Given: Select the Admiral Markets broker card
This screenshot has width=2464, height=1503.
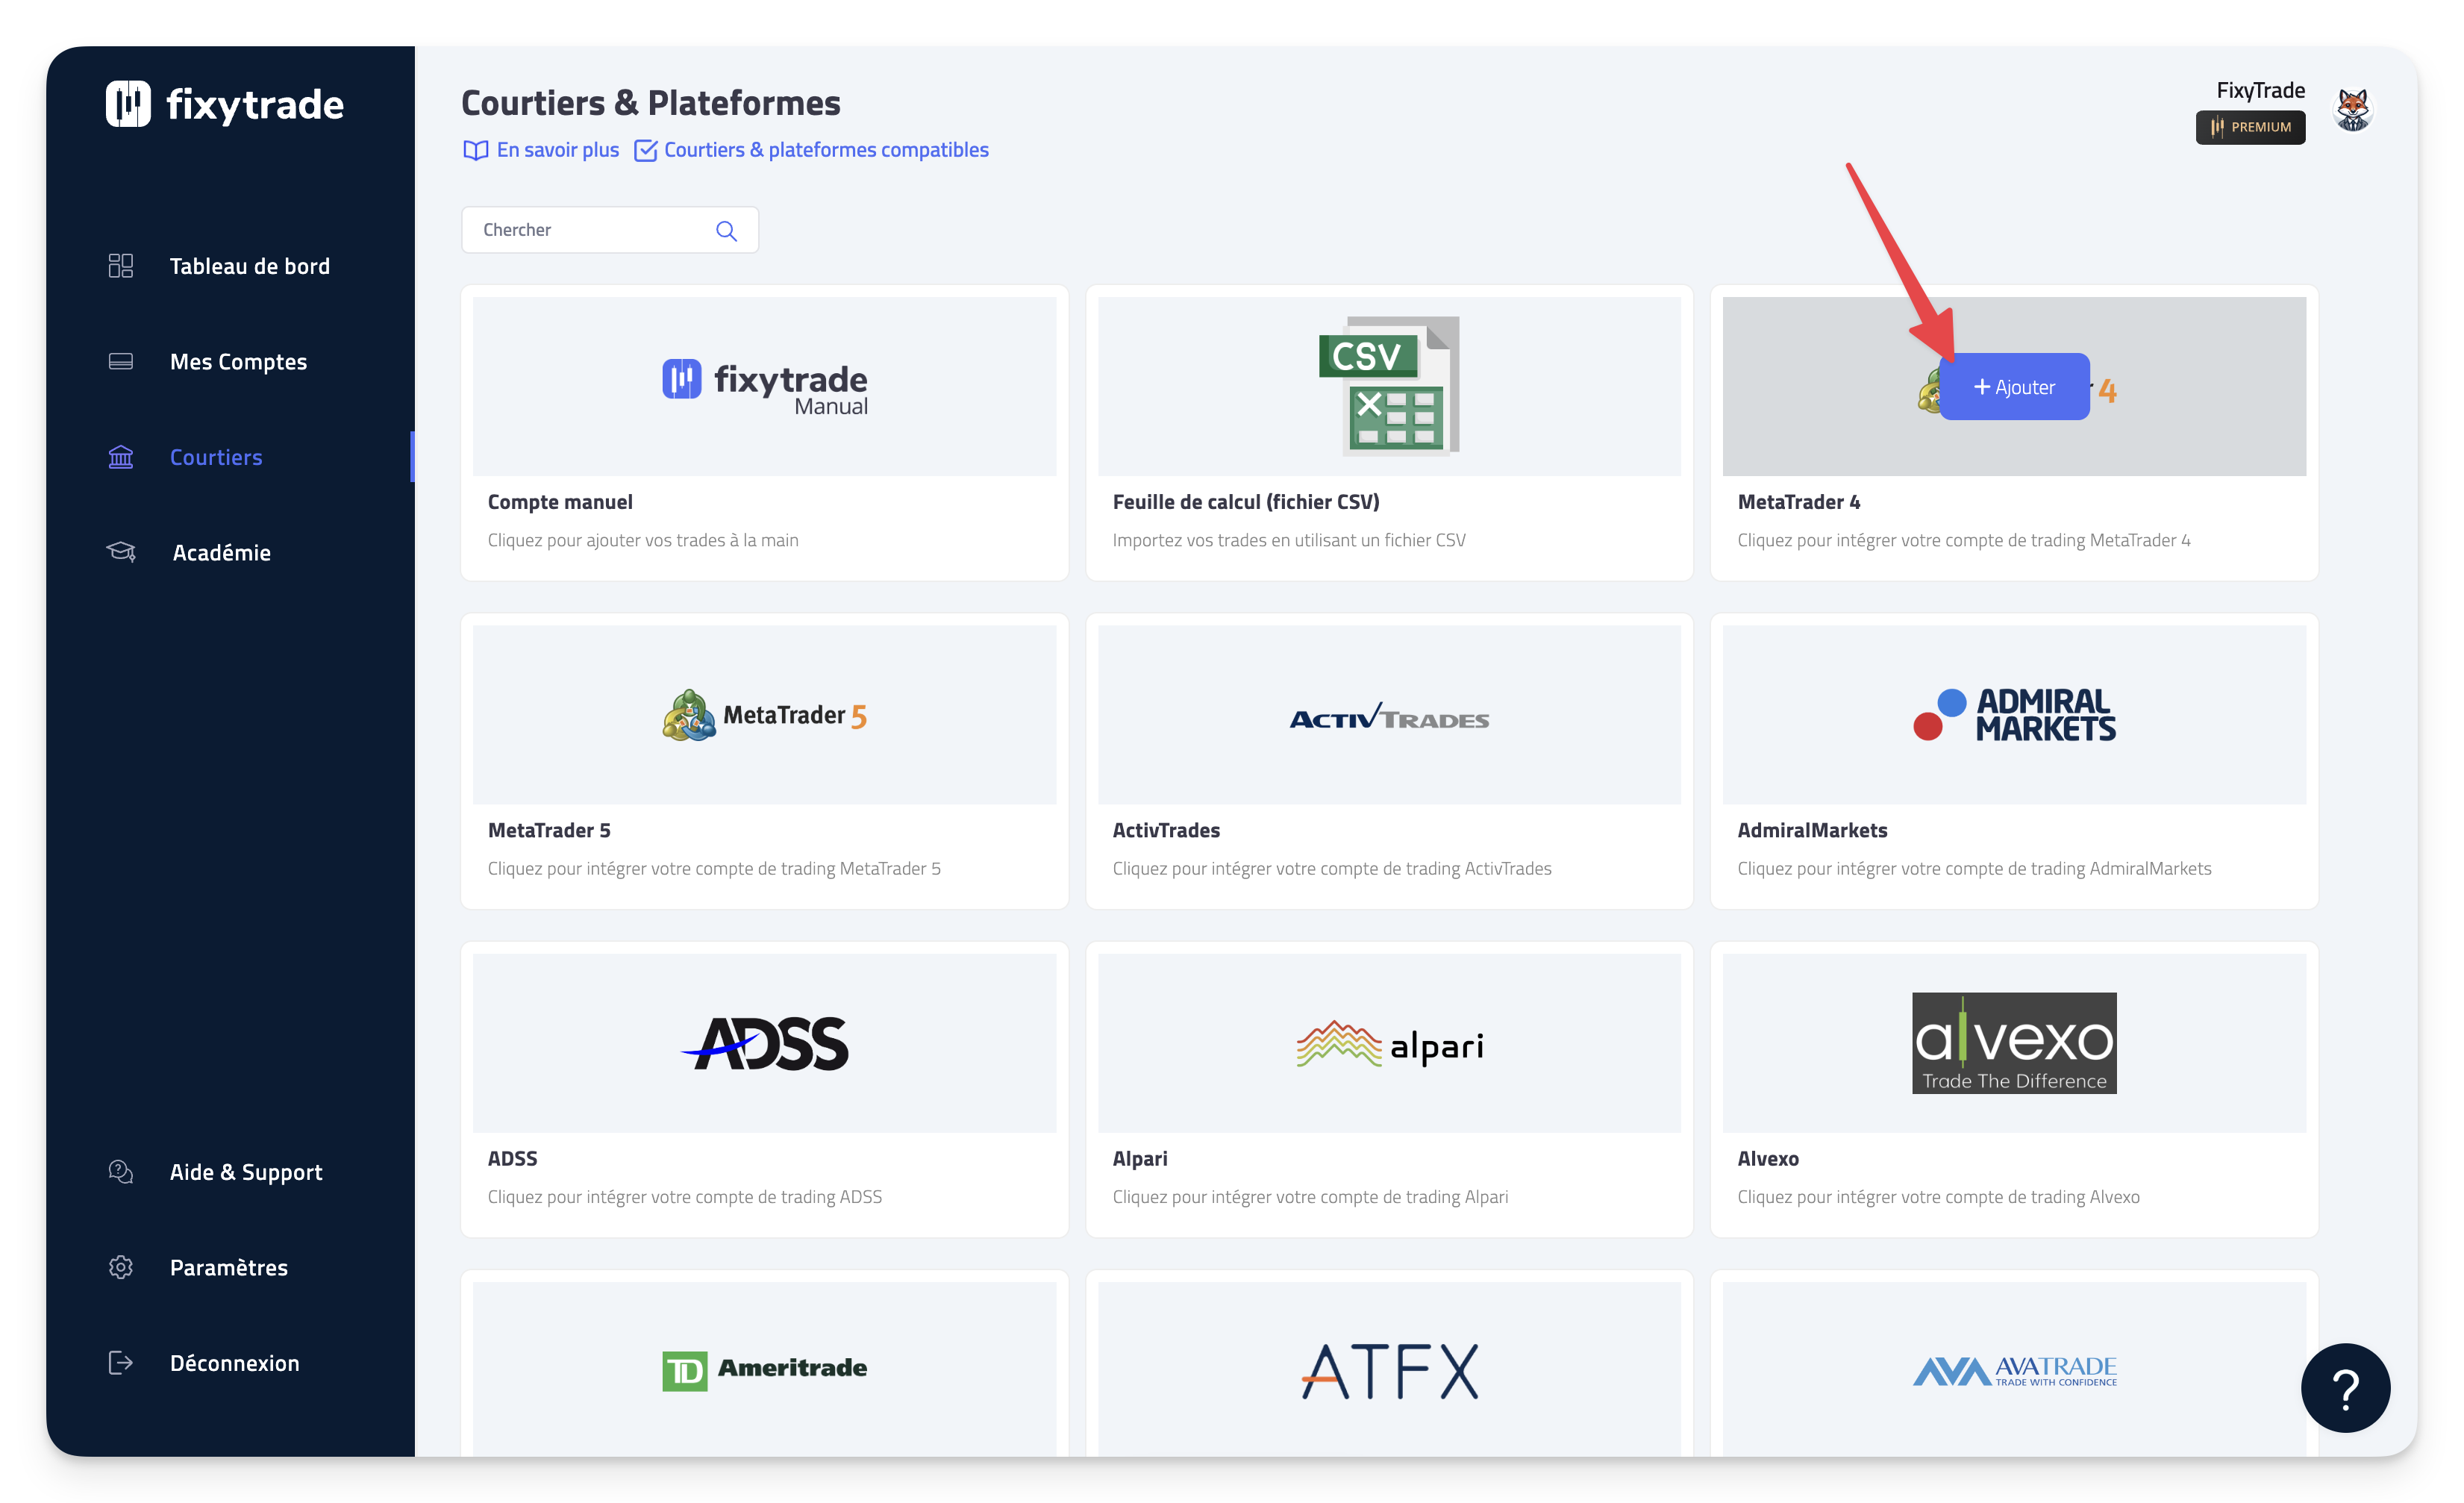Looking at the screenshot, I should pyautogui.click(x=2013, y=760).
